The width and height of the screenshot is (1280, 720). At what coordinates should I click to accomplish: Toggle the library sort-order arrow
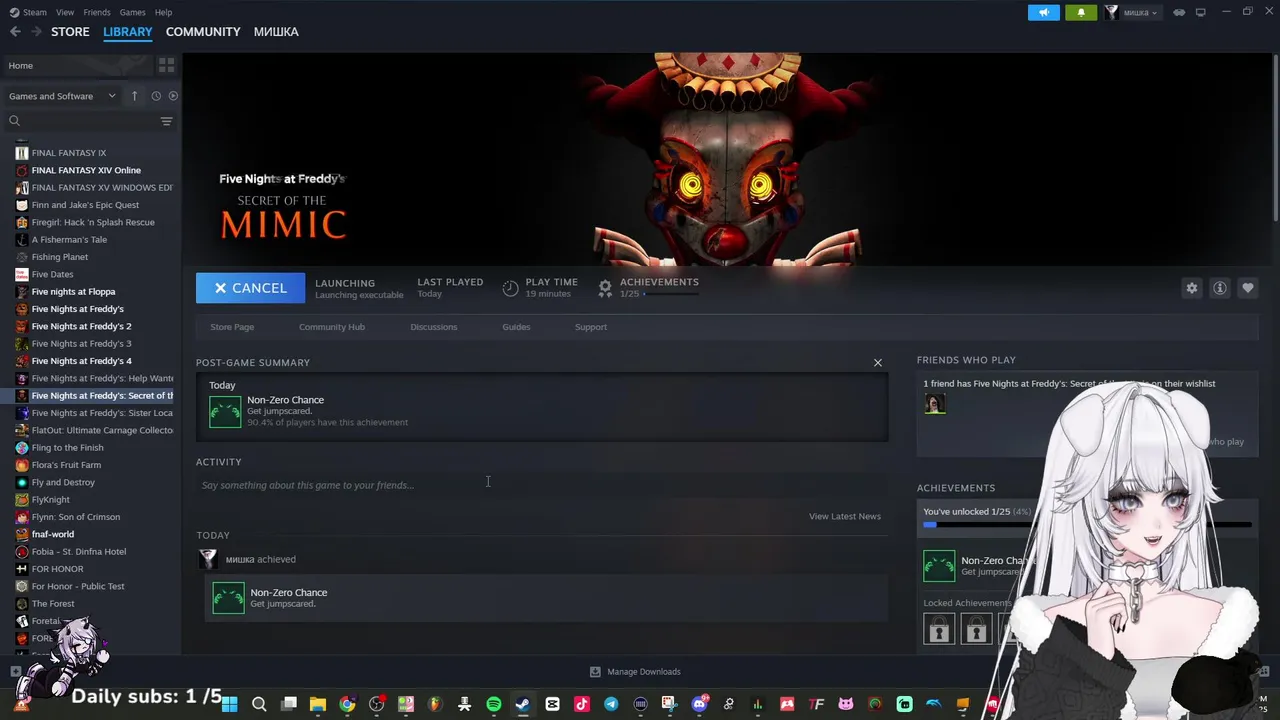pyautogui.click(x=134, y=96)
